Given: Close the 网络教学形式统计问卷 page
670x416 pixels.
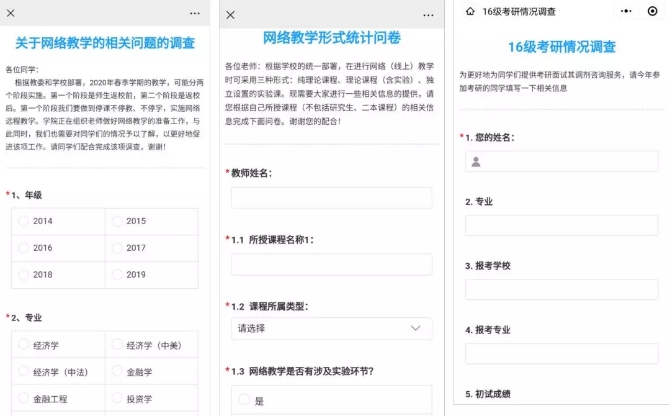Looking at the screenshot, I should [x=230, y=15].
